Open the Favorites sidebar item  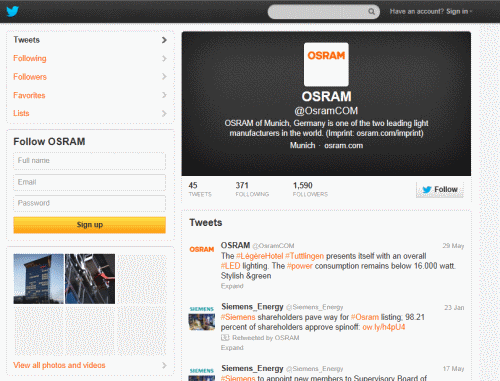(x=90, y=95)
